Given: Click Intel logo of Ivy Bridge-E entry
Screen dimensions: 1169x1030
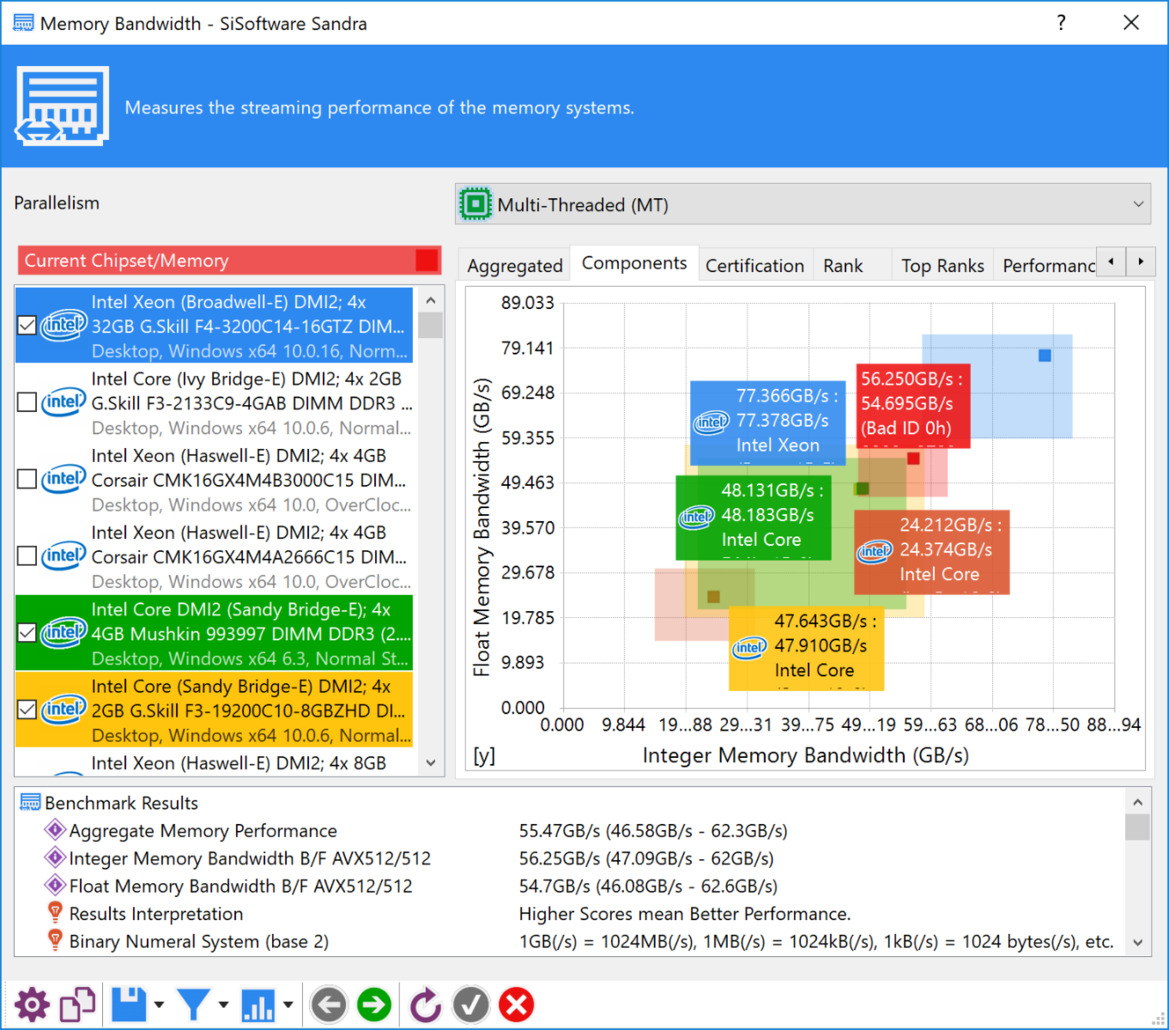Looking at the screenshot, I should pos(64,402).
